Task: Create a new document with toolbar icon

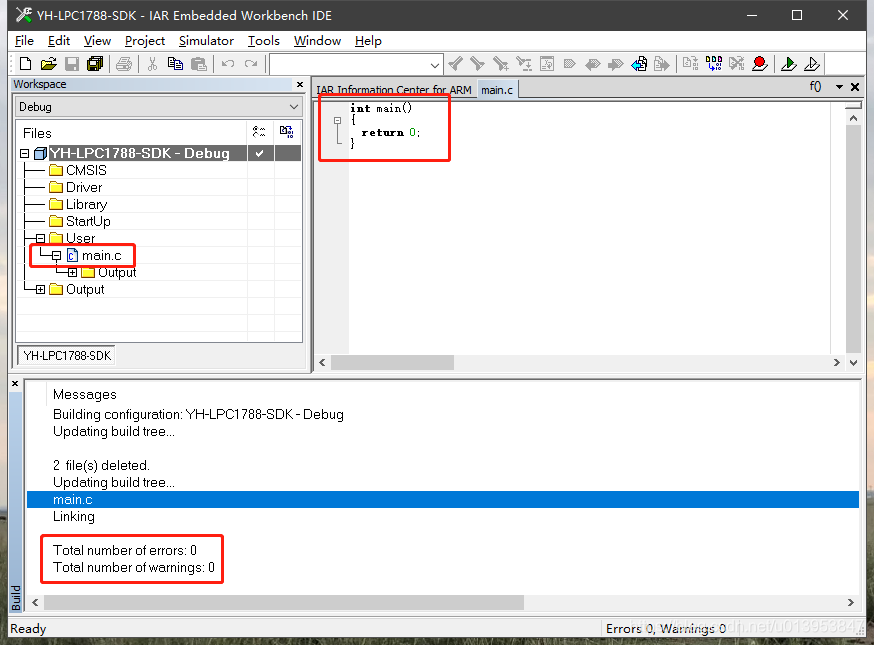Action: click(x=25, y=64)
